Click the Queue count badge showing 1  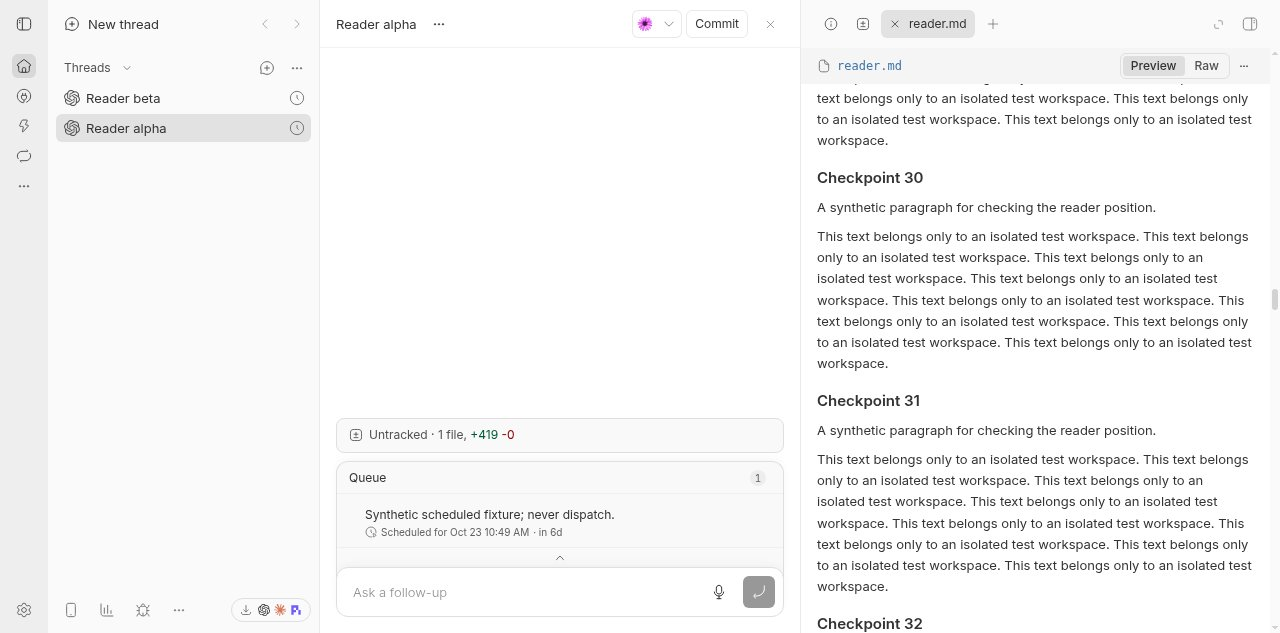tap(758, 478)
